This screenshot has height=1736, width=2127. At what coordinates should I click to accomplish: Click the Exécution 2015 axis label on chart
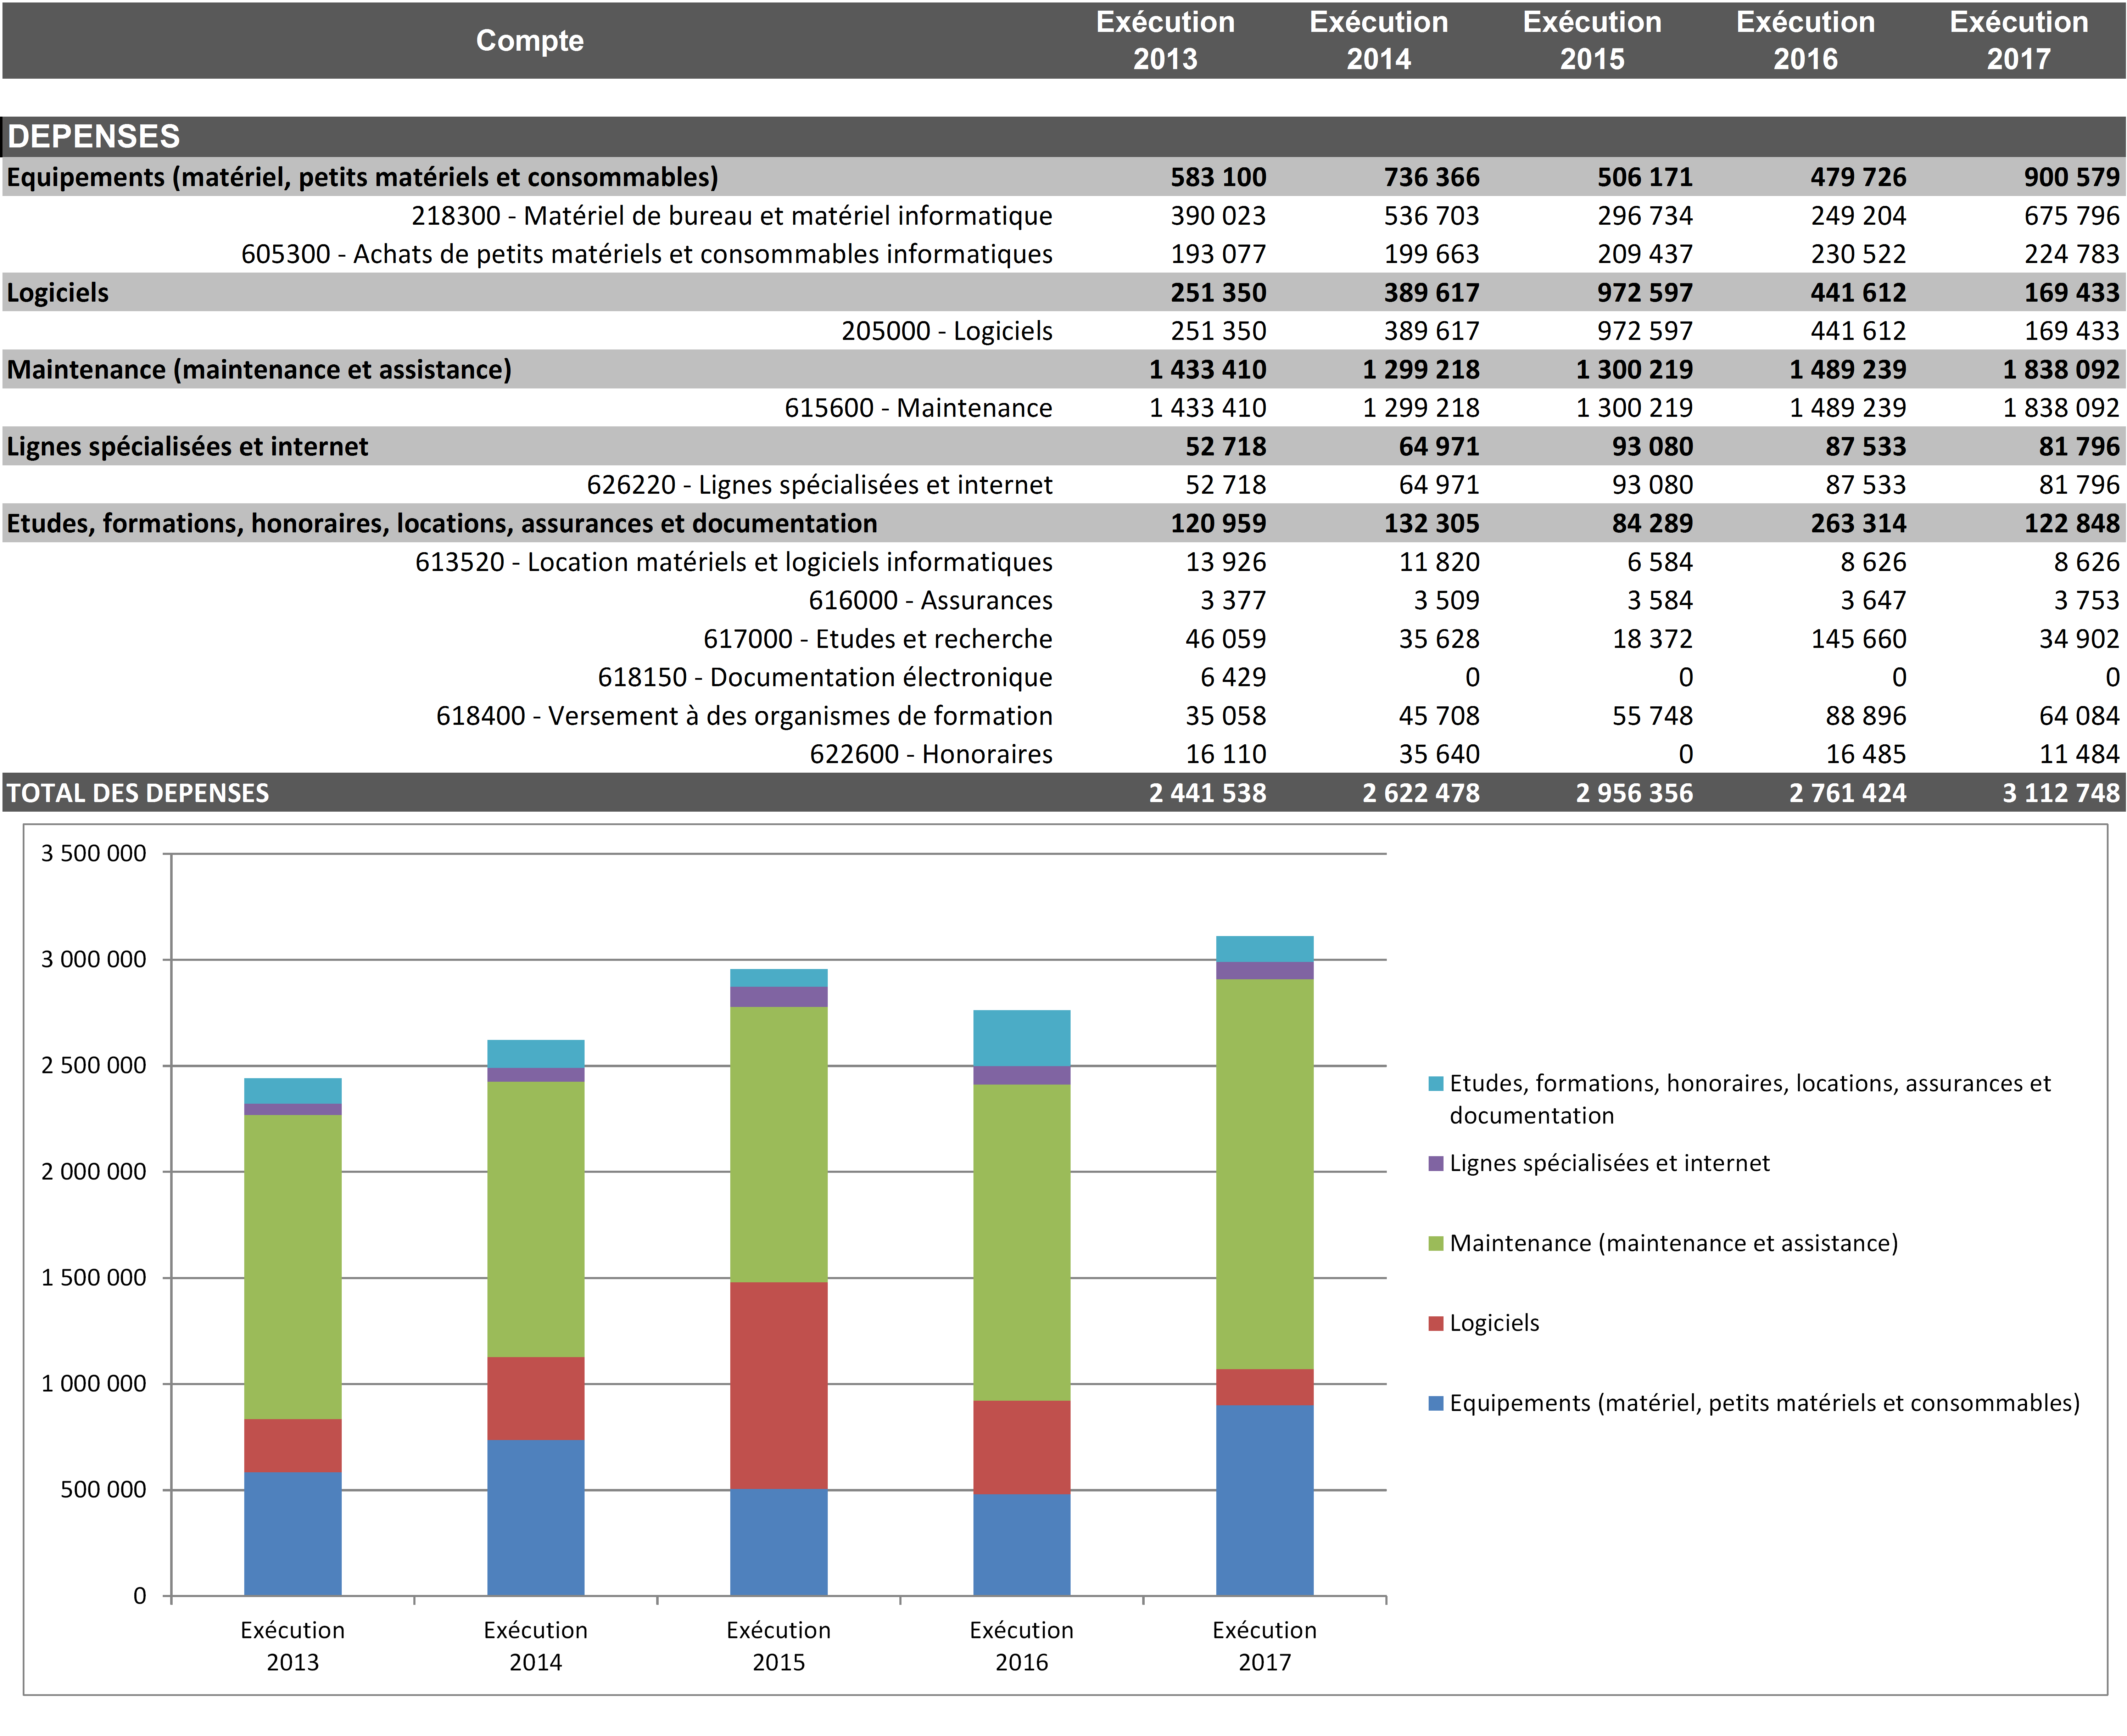coord(778,1646)
